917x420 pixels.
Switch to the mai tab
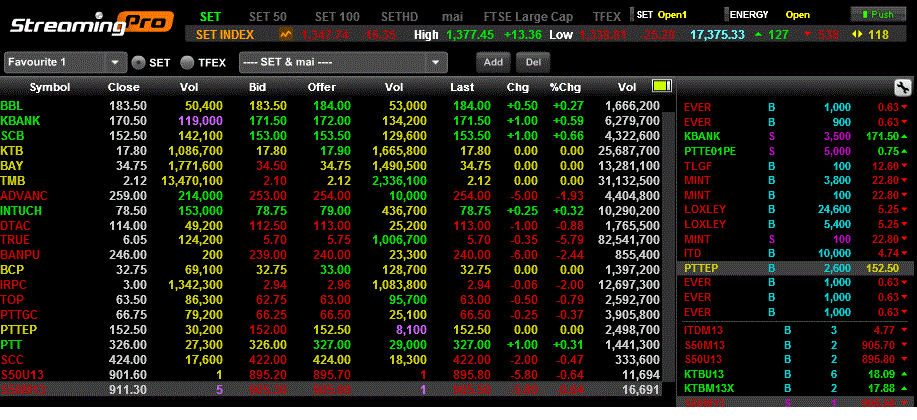coord(452,16)
